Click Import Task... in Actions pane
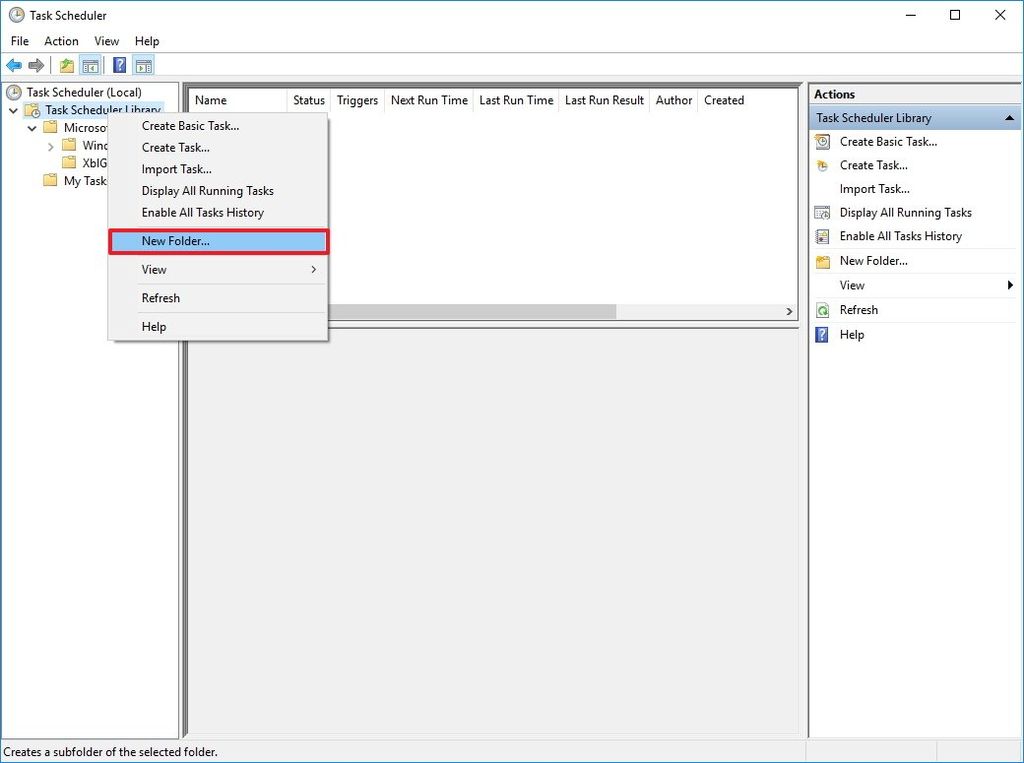Screen dimensions: 1024x763 tap(874, 189)
